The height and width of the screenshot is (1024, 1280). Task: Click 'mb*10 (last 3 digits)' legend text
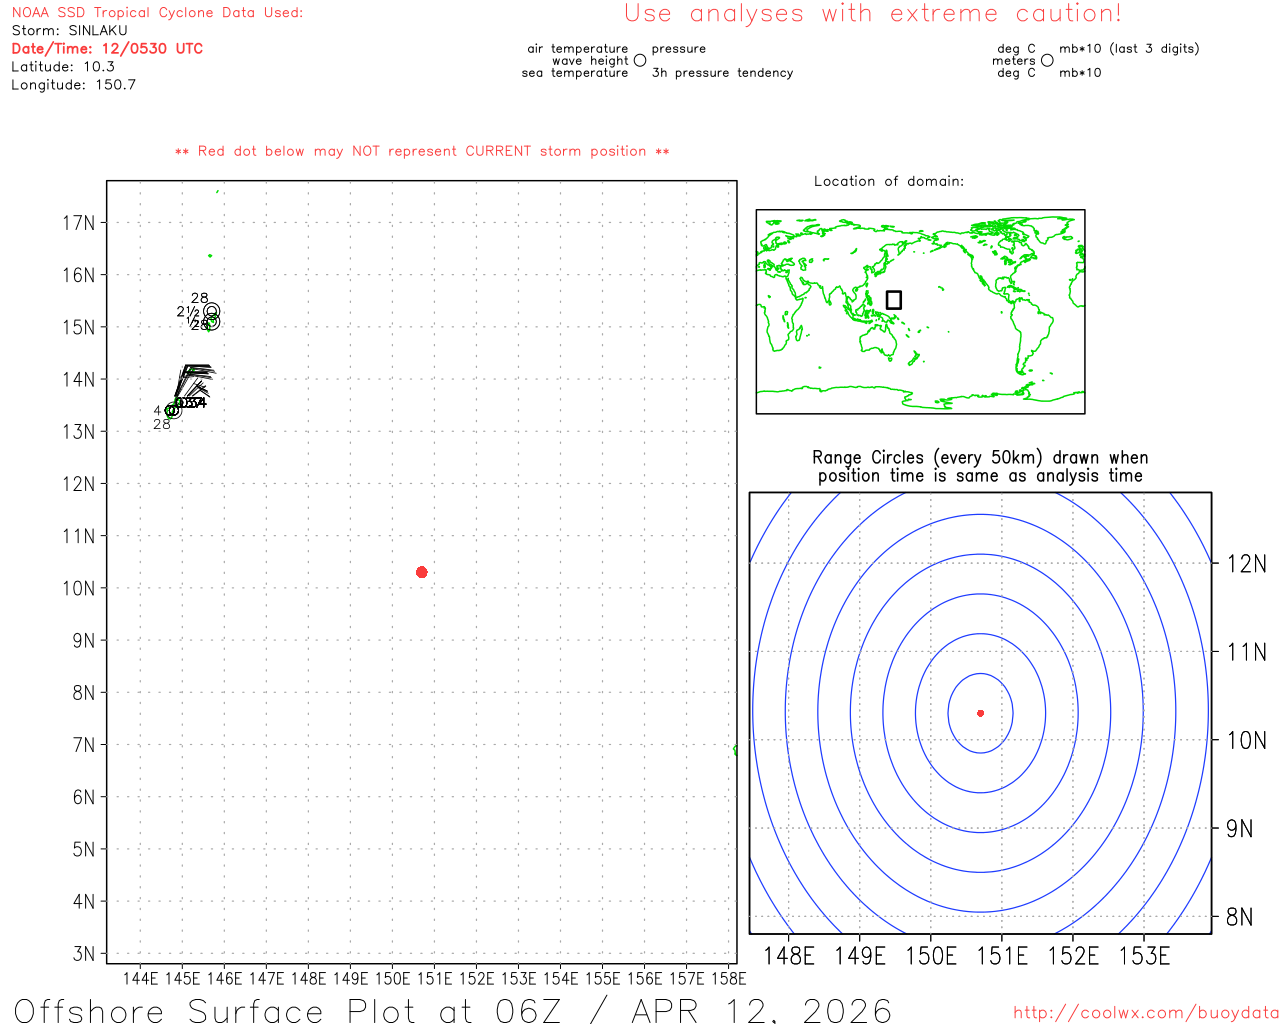coord(1129,48)
